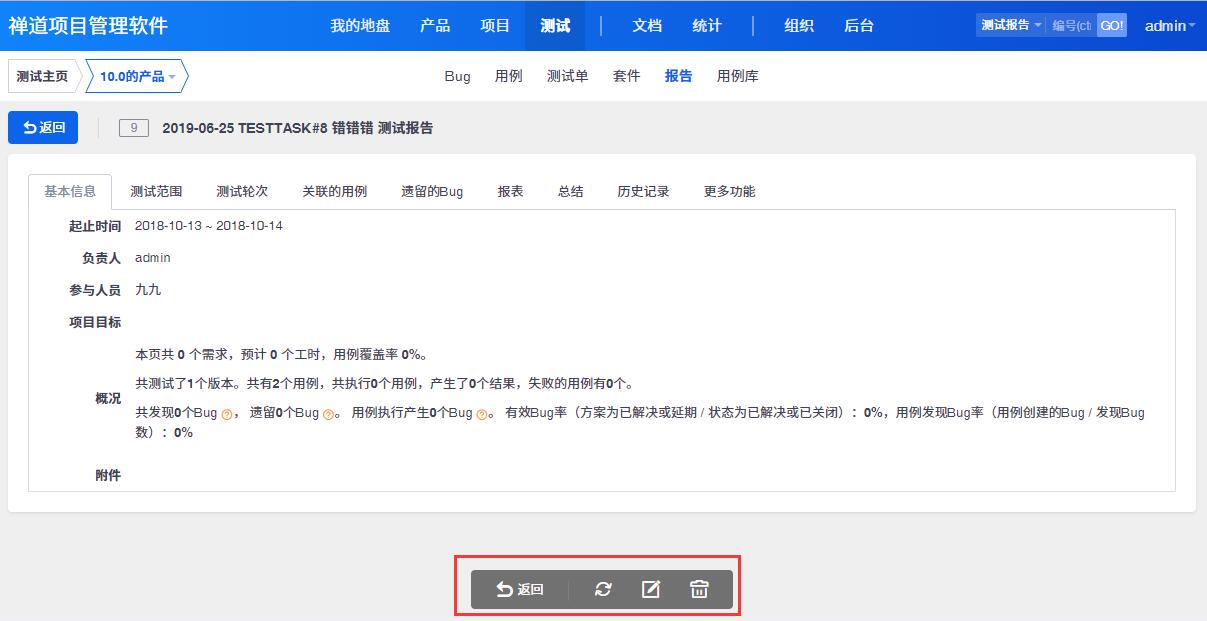Screen dimensions: 1207x621
Task: Click the 测试主页 breadcrumb link
Action: pyautogui.click(x=42, y=76)
